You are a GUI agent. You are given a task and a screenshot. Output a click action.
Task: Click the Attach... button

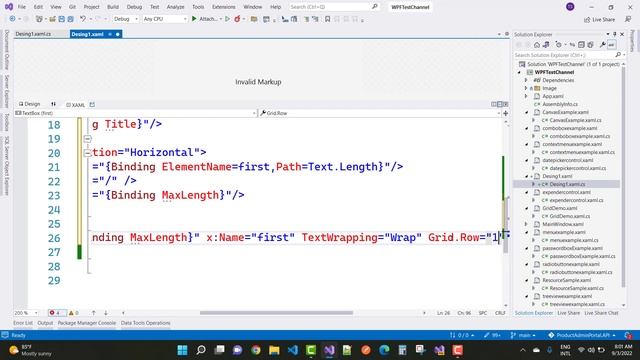[208, 19]
